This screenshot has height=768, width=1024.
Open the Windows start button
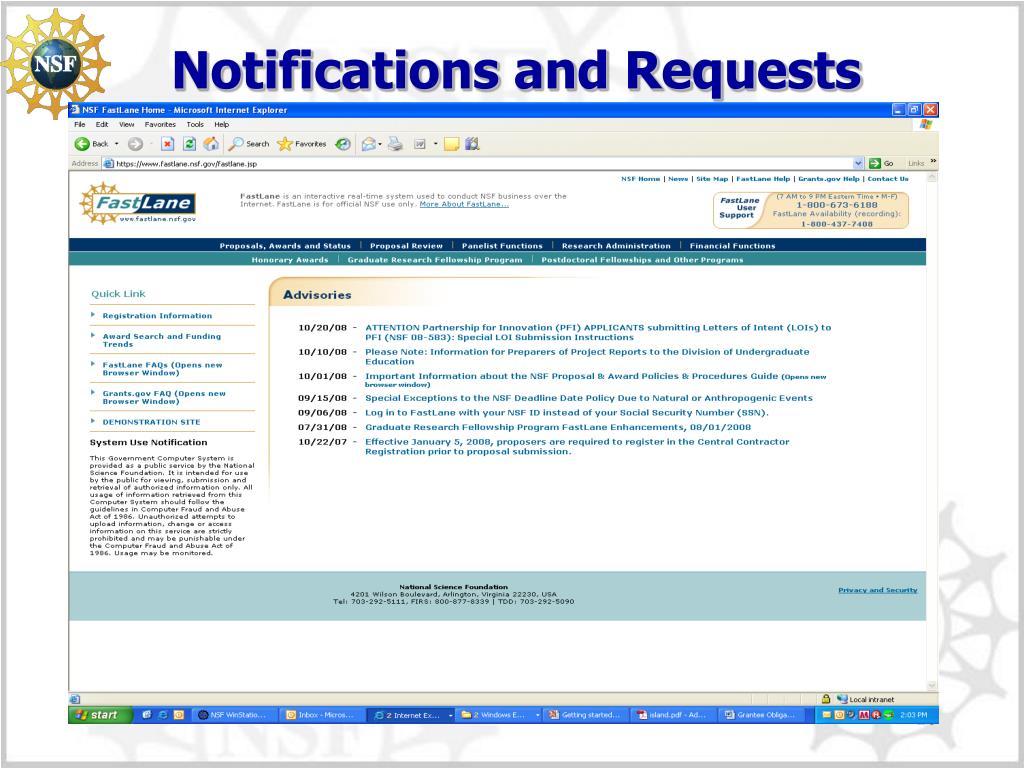pos(100,715)
